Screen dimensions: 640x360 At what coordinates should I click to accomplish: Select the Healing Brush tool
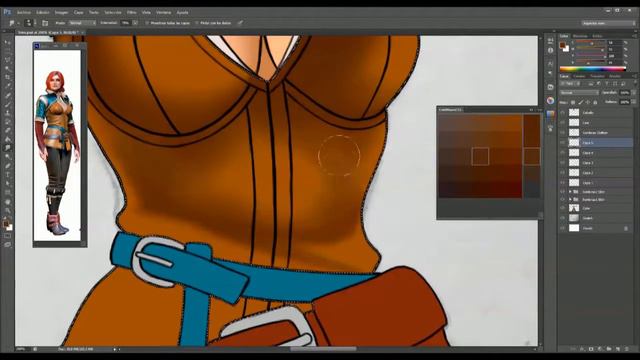tap(7, 95)
